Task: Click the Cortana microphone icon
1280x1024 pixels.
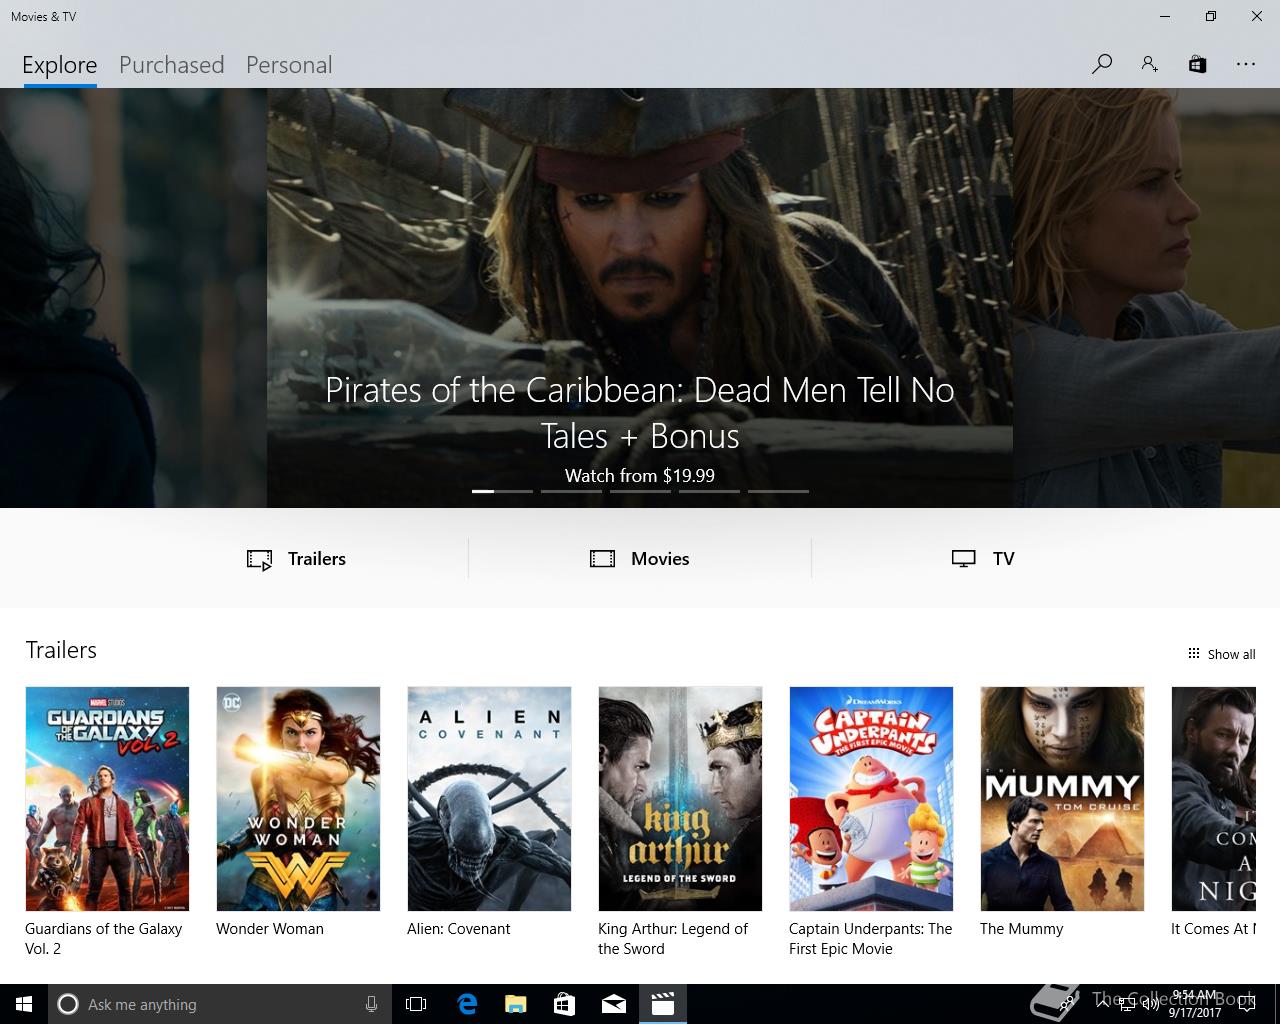Action: pyautogui.click(x=371, y=1004)
